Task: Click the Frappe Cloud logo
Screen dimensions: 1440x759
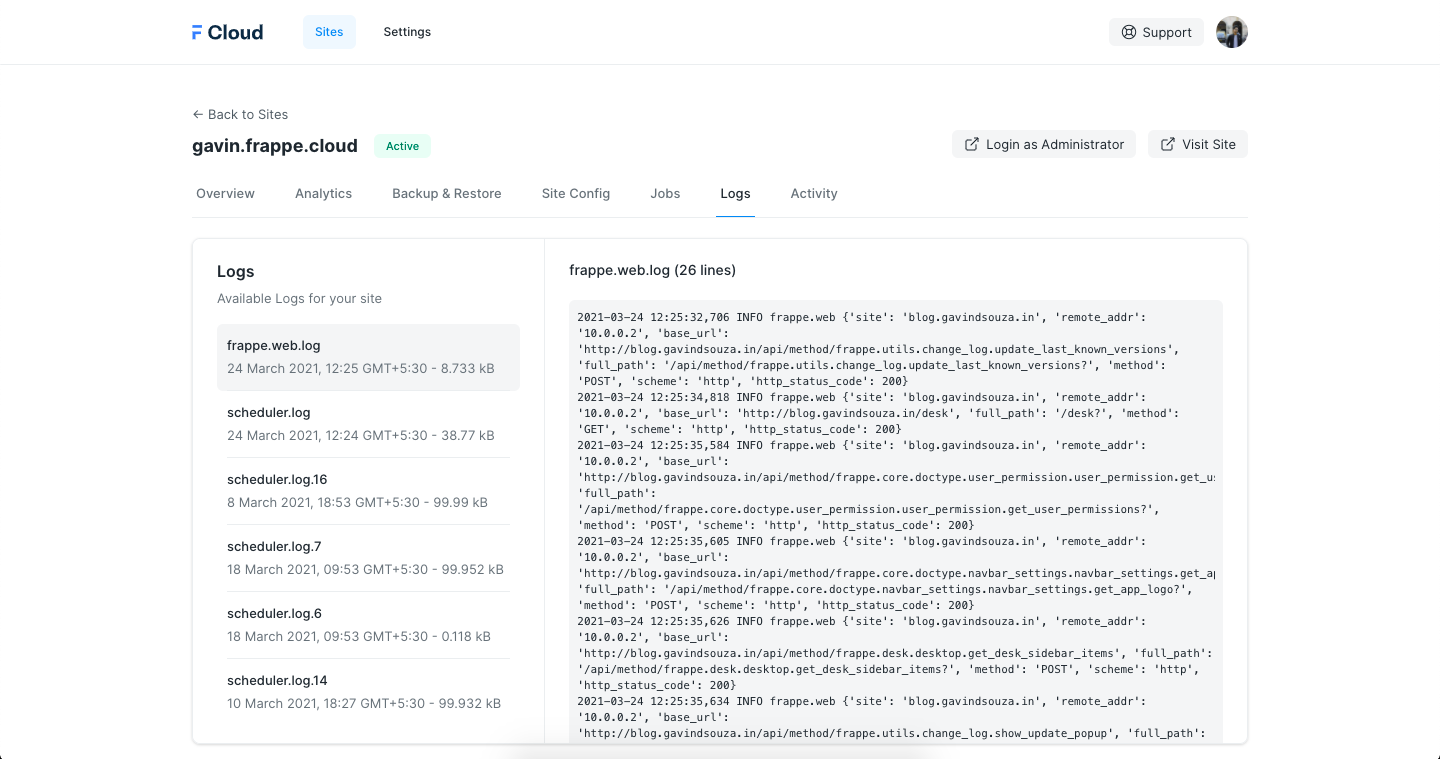Action: coord(227,32)
